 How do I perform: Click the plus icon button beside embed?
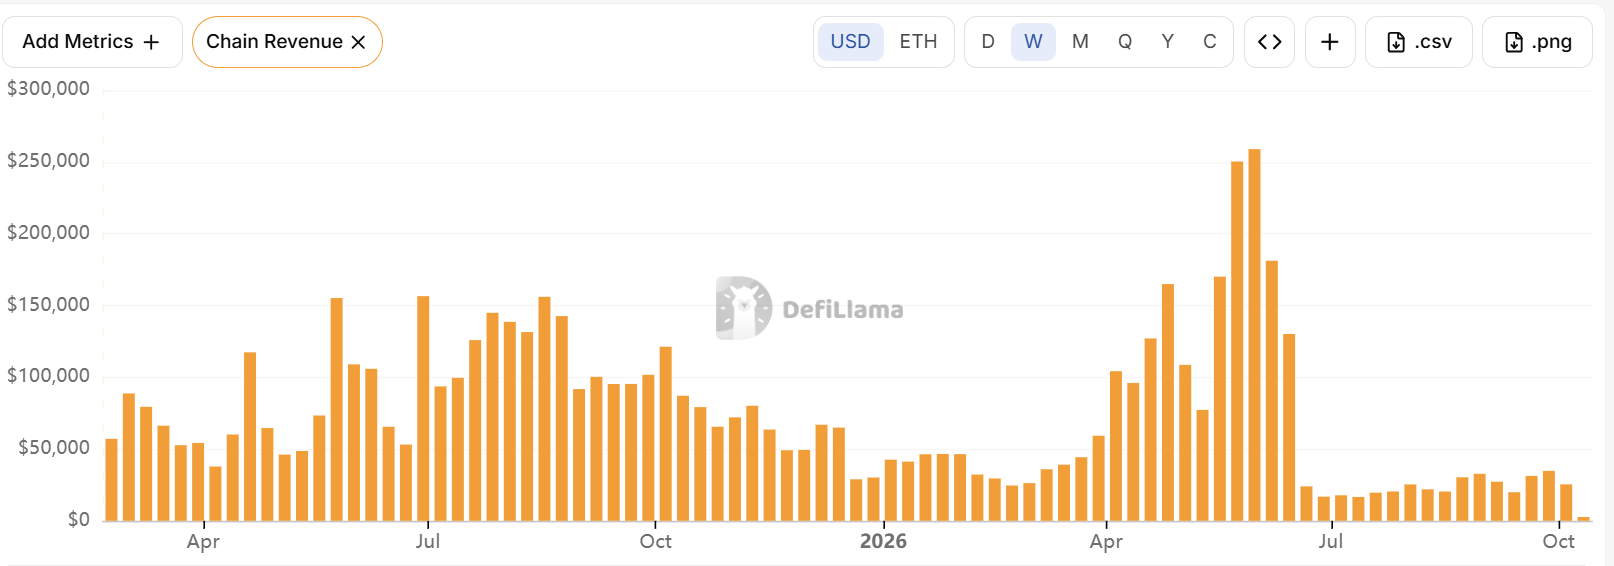[x=1330, y=42]
